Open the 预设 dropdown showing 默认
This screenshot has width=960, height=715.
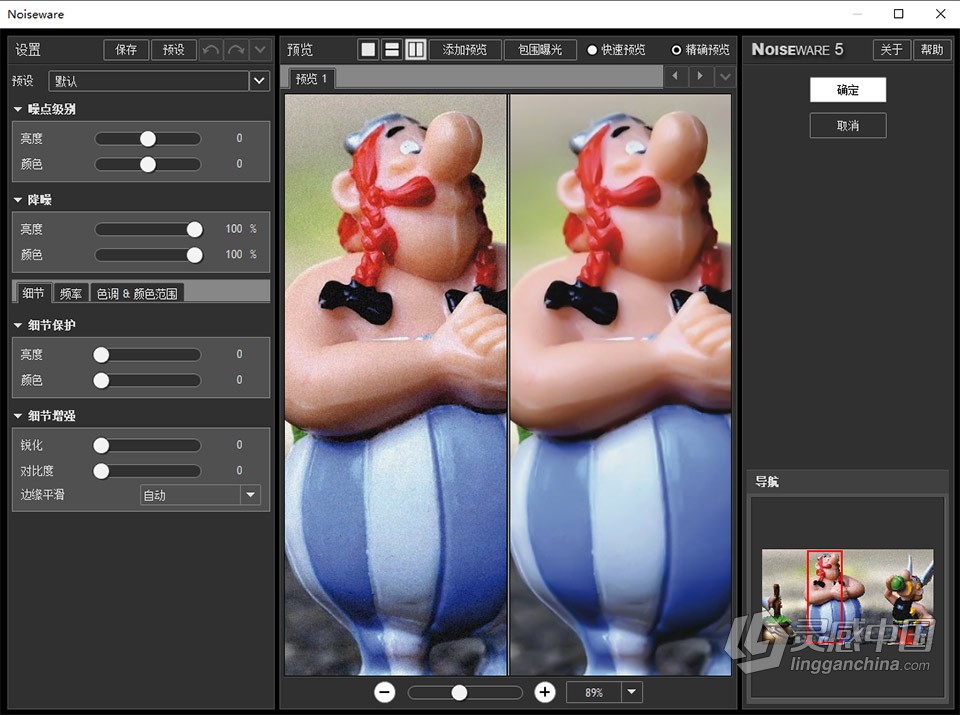click(x=257, y=81)
